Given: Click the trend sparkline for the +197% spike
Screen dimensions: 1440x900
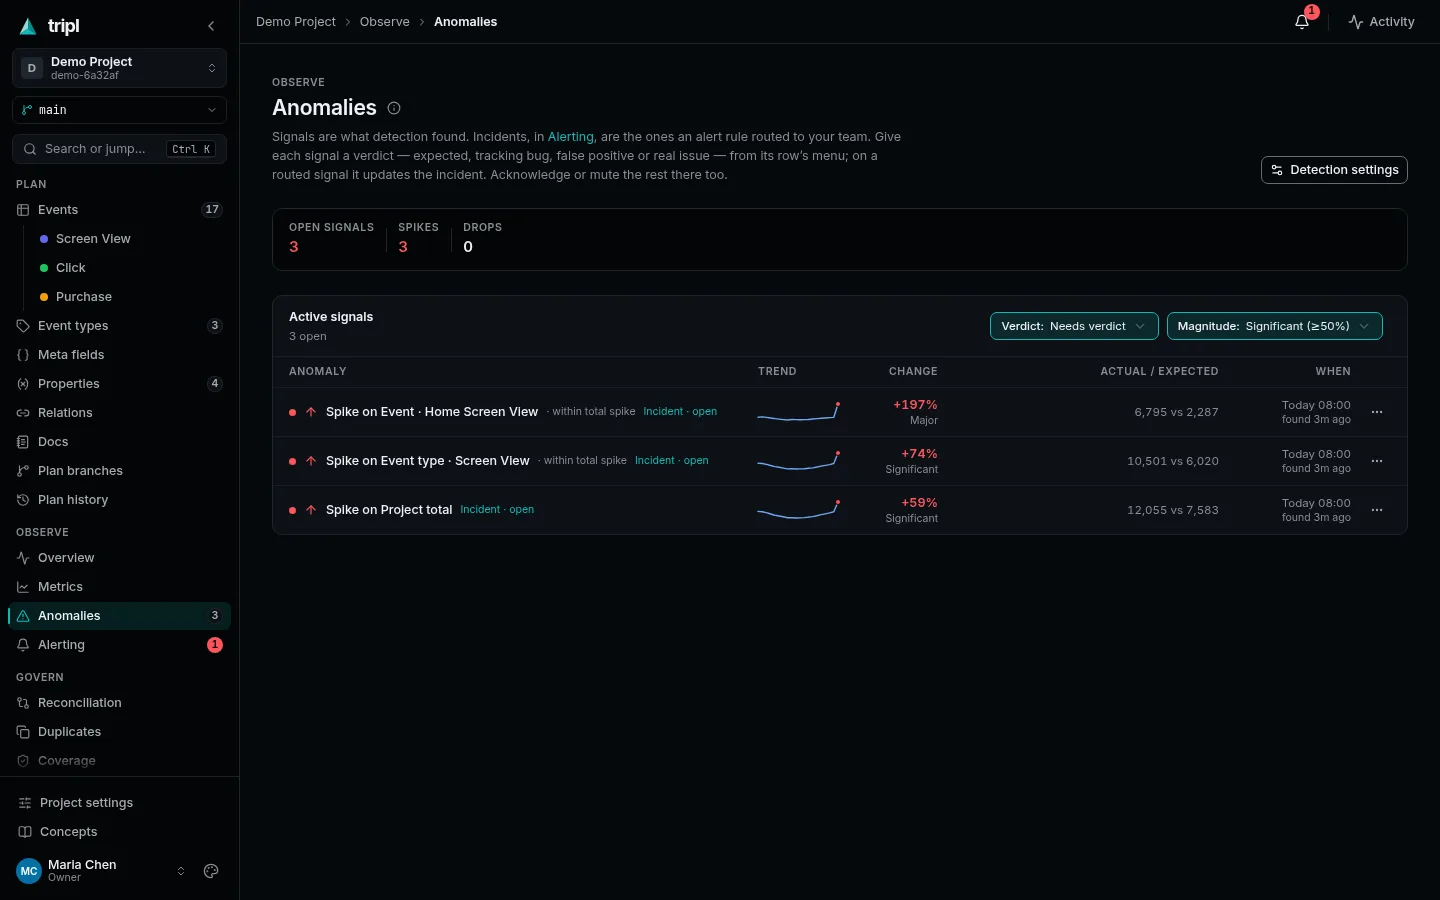Looking at the screenshot, I should (798, 412).
